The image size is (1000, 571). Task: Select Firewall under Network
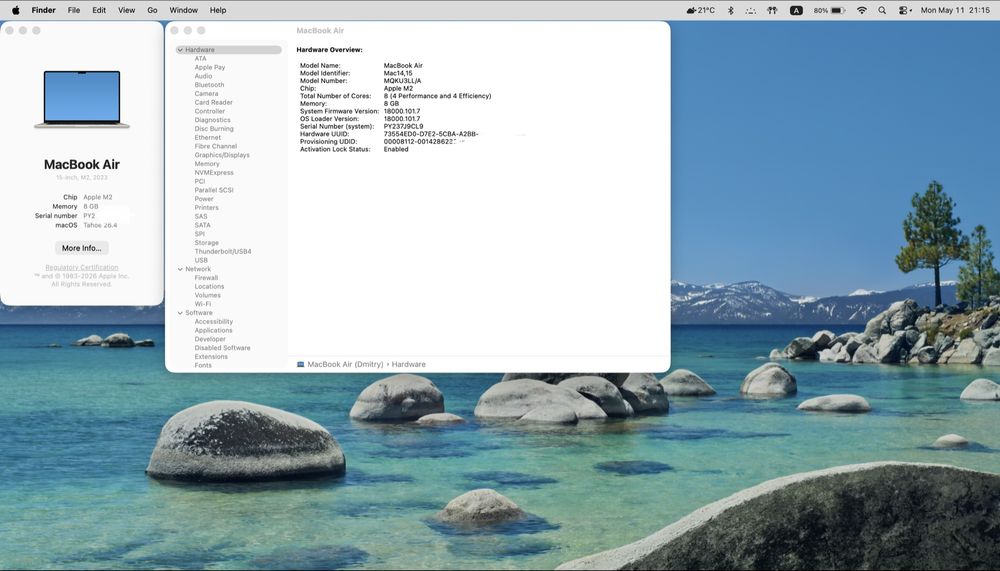pyautogui.click(x=206, y=278)
